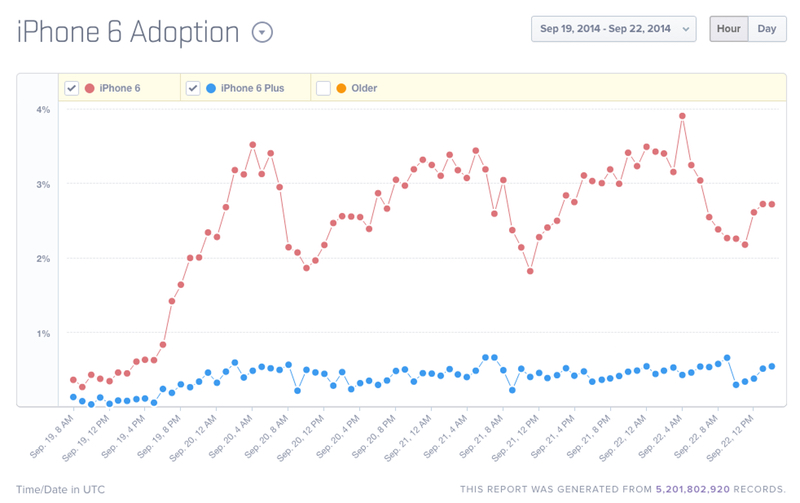Click the last red data point on the right

pyautogui.click(x=772, y=204)
